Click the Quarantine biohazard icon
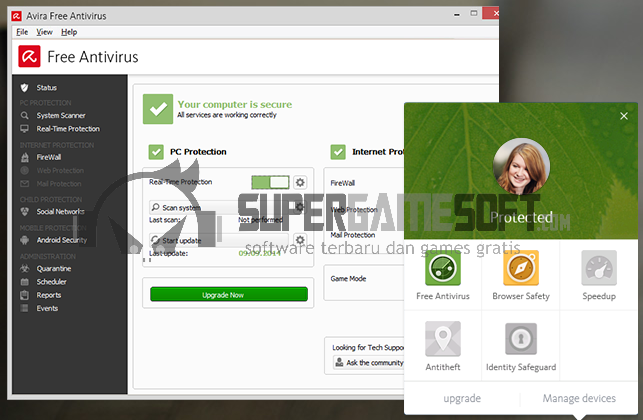This screenshot has width=643, height=420. (25, 269)
